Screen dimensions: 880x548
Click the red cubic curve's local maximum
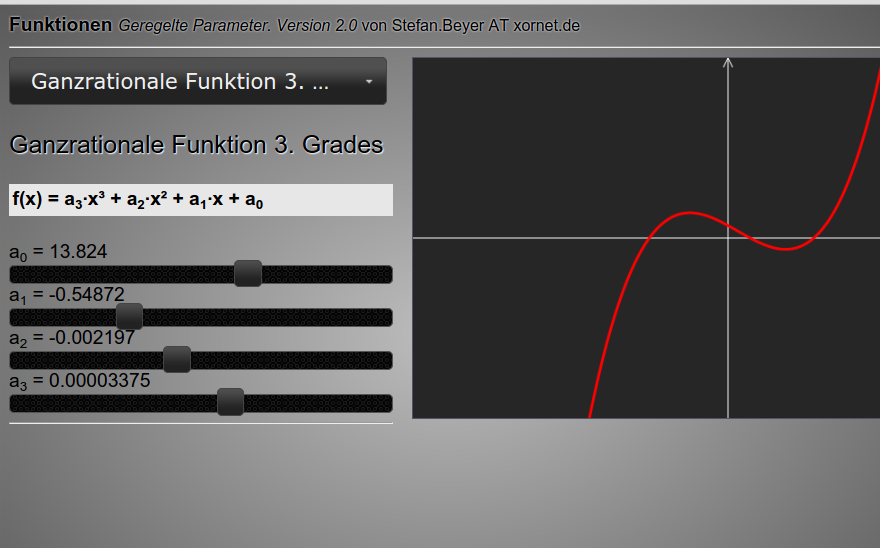click(690, 213)
